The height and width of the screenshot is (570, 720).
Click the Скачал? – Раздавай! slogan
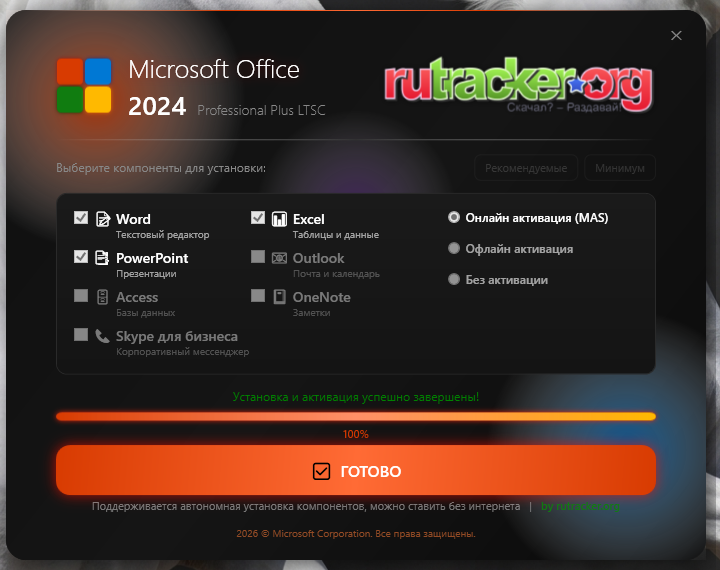pos(564,107)
